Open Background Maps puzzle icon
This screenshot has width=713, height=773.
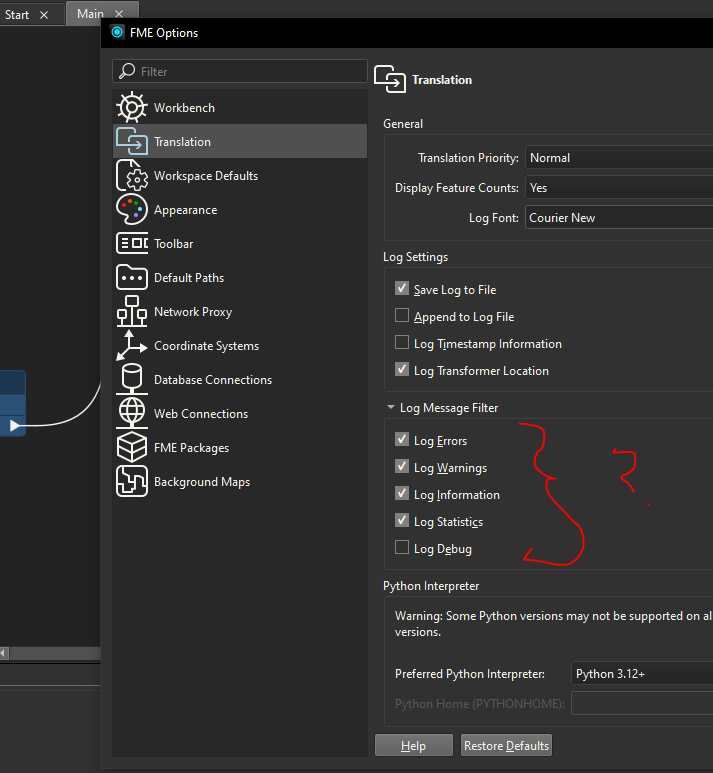132,481
